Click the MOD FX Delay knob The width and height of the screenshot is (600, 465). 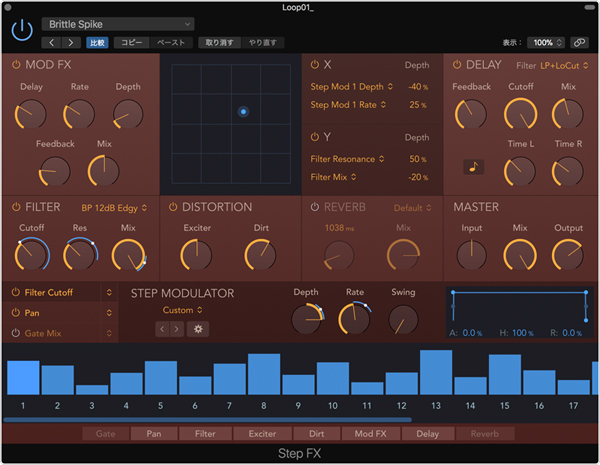(x=31, y=114)
